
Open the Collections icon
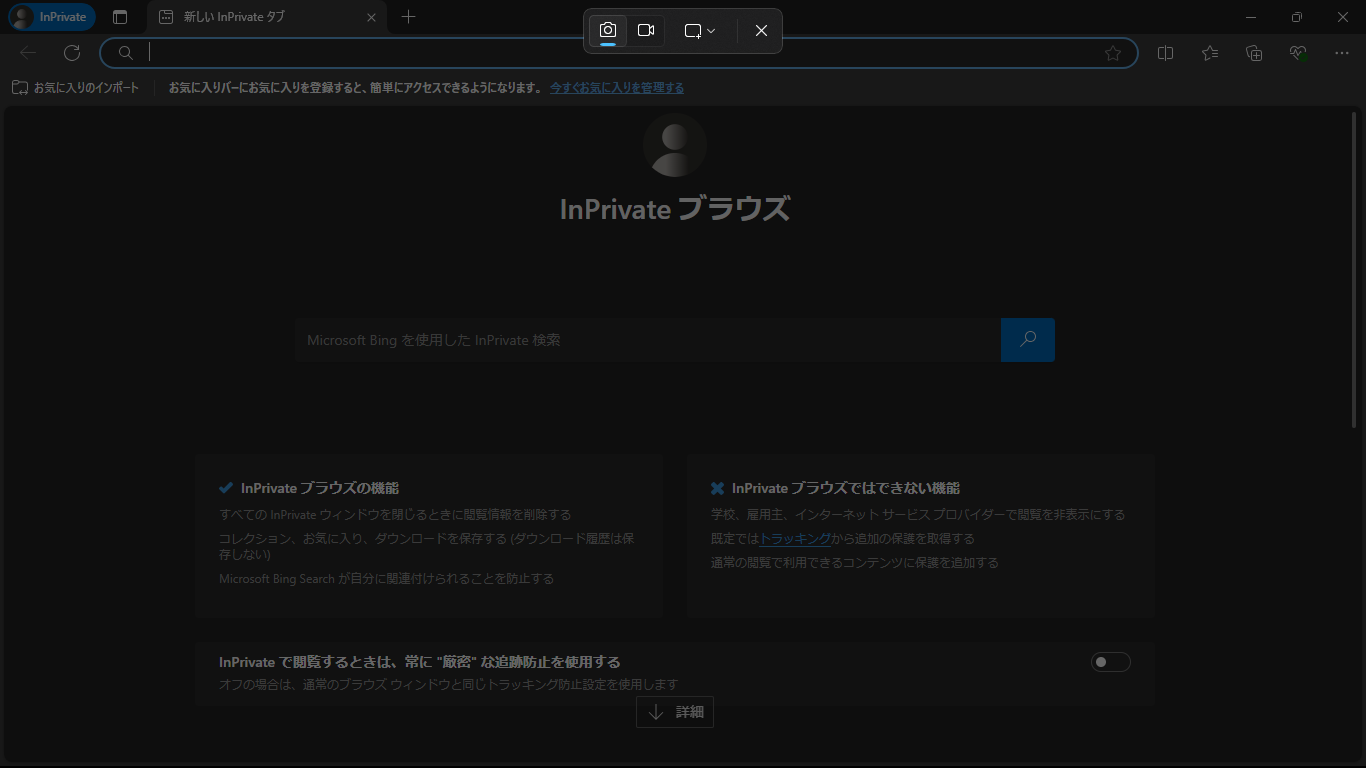click(1254, 53)
